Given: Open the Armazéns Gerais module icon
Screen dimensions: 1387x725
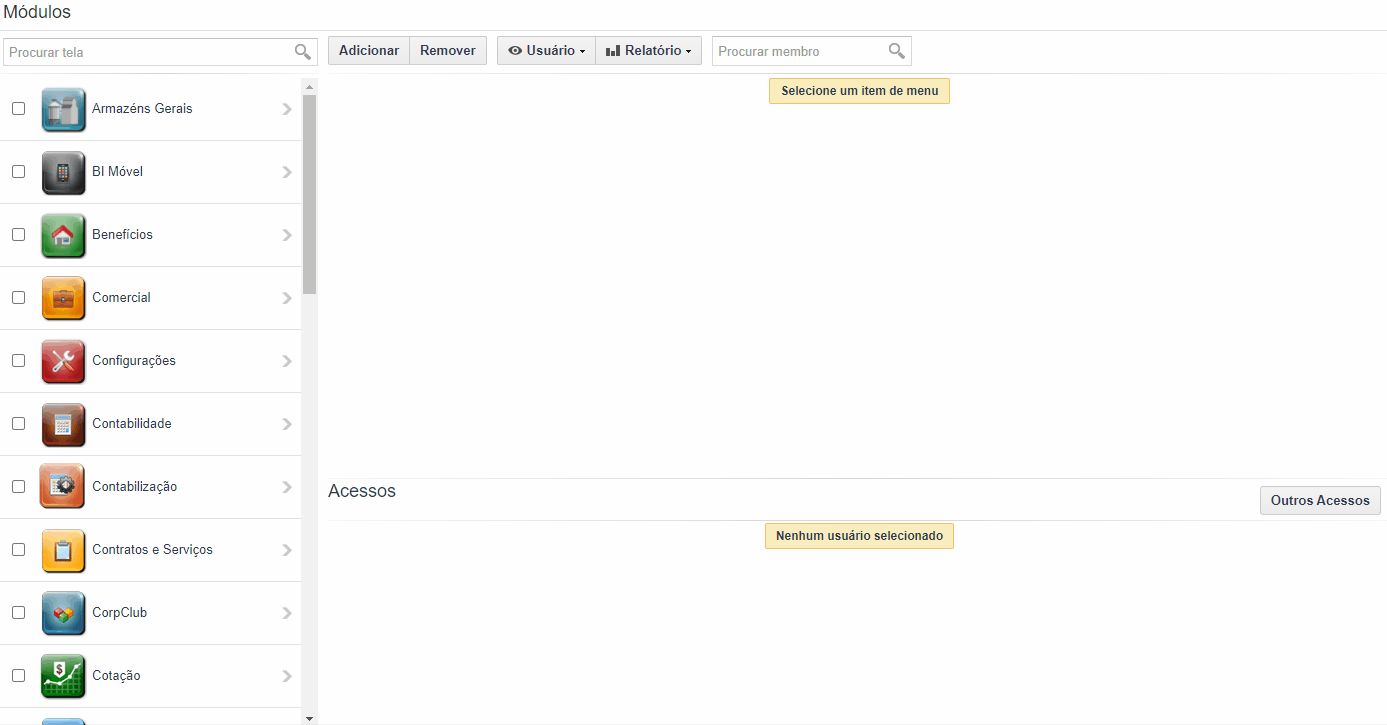Looking at the screenshot, I should [x=63, y=109].
